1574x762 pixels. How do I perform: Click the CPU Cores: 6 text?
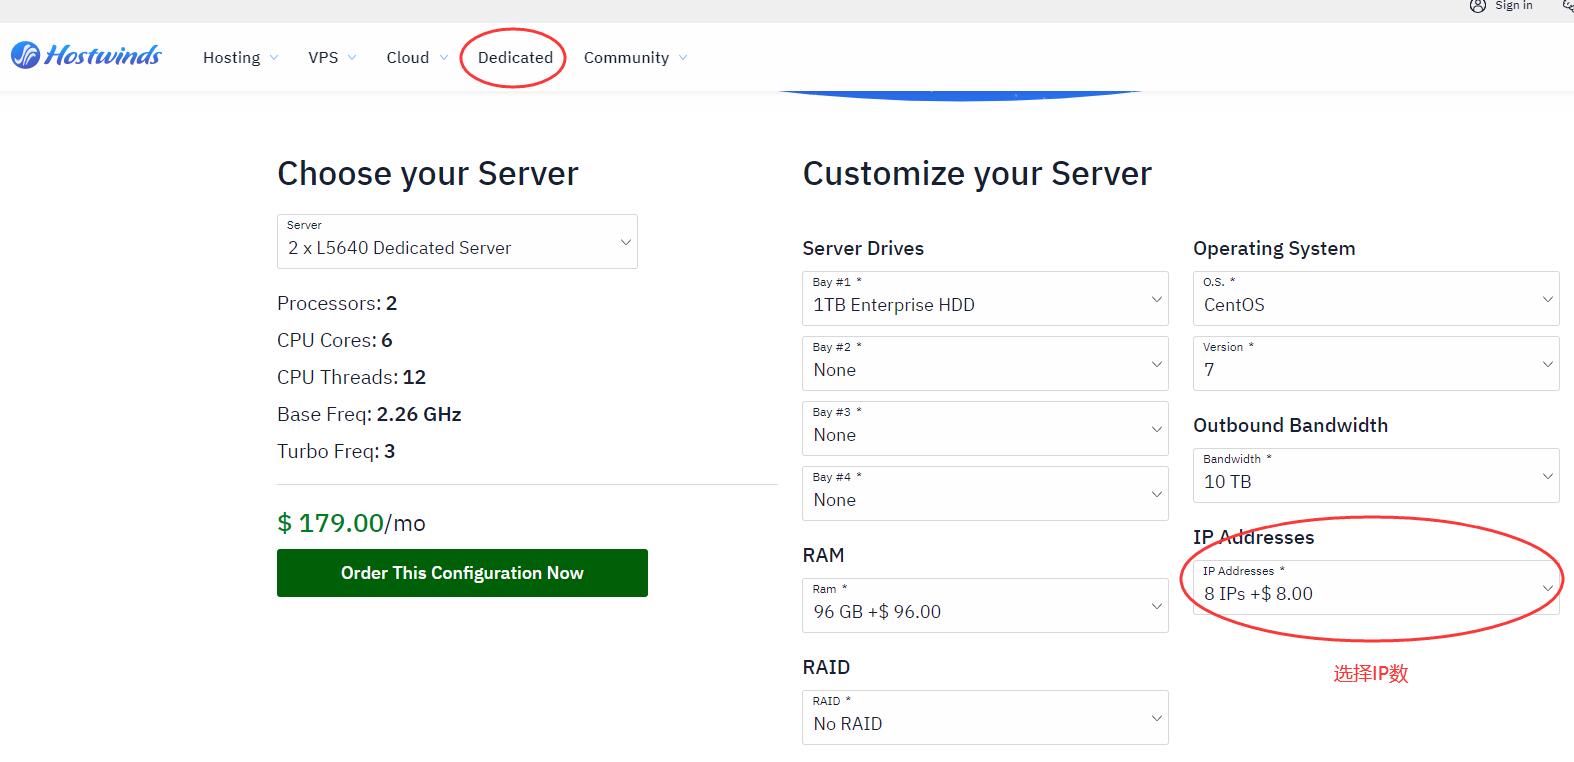[x=334, y=340]
